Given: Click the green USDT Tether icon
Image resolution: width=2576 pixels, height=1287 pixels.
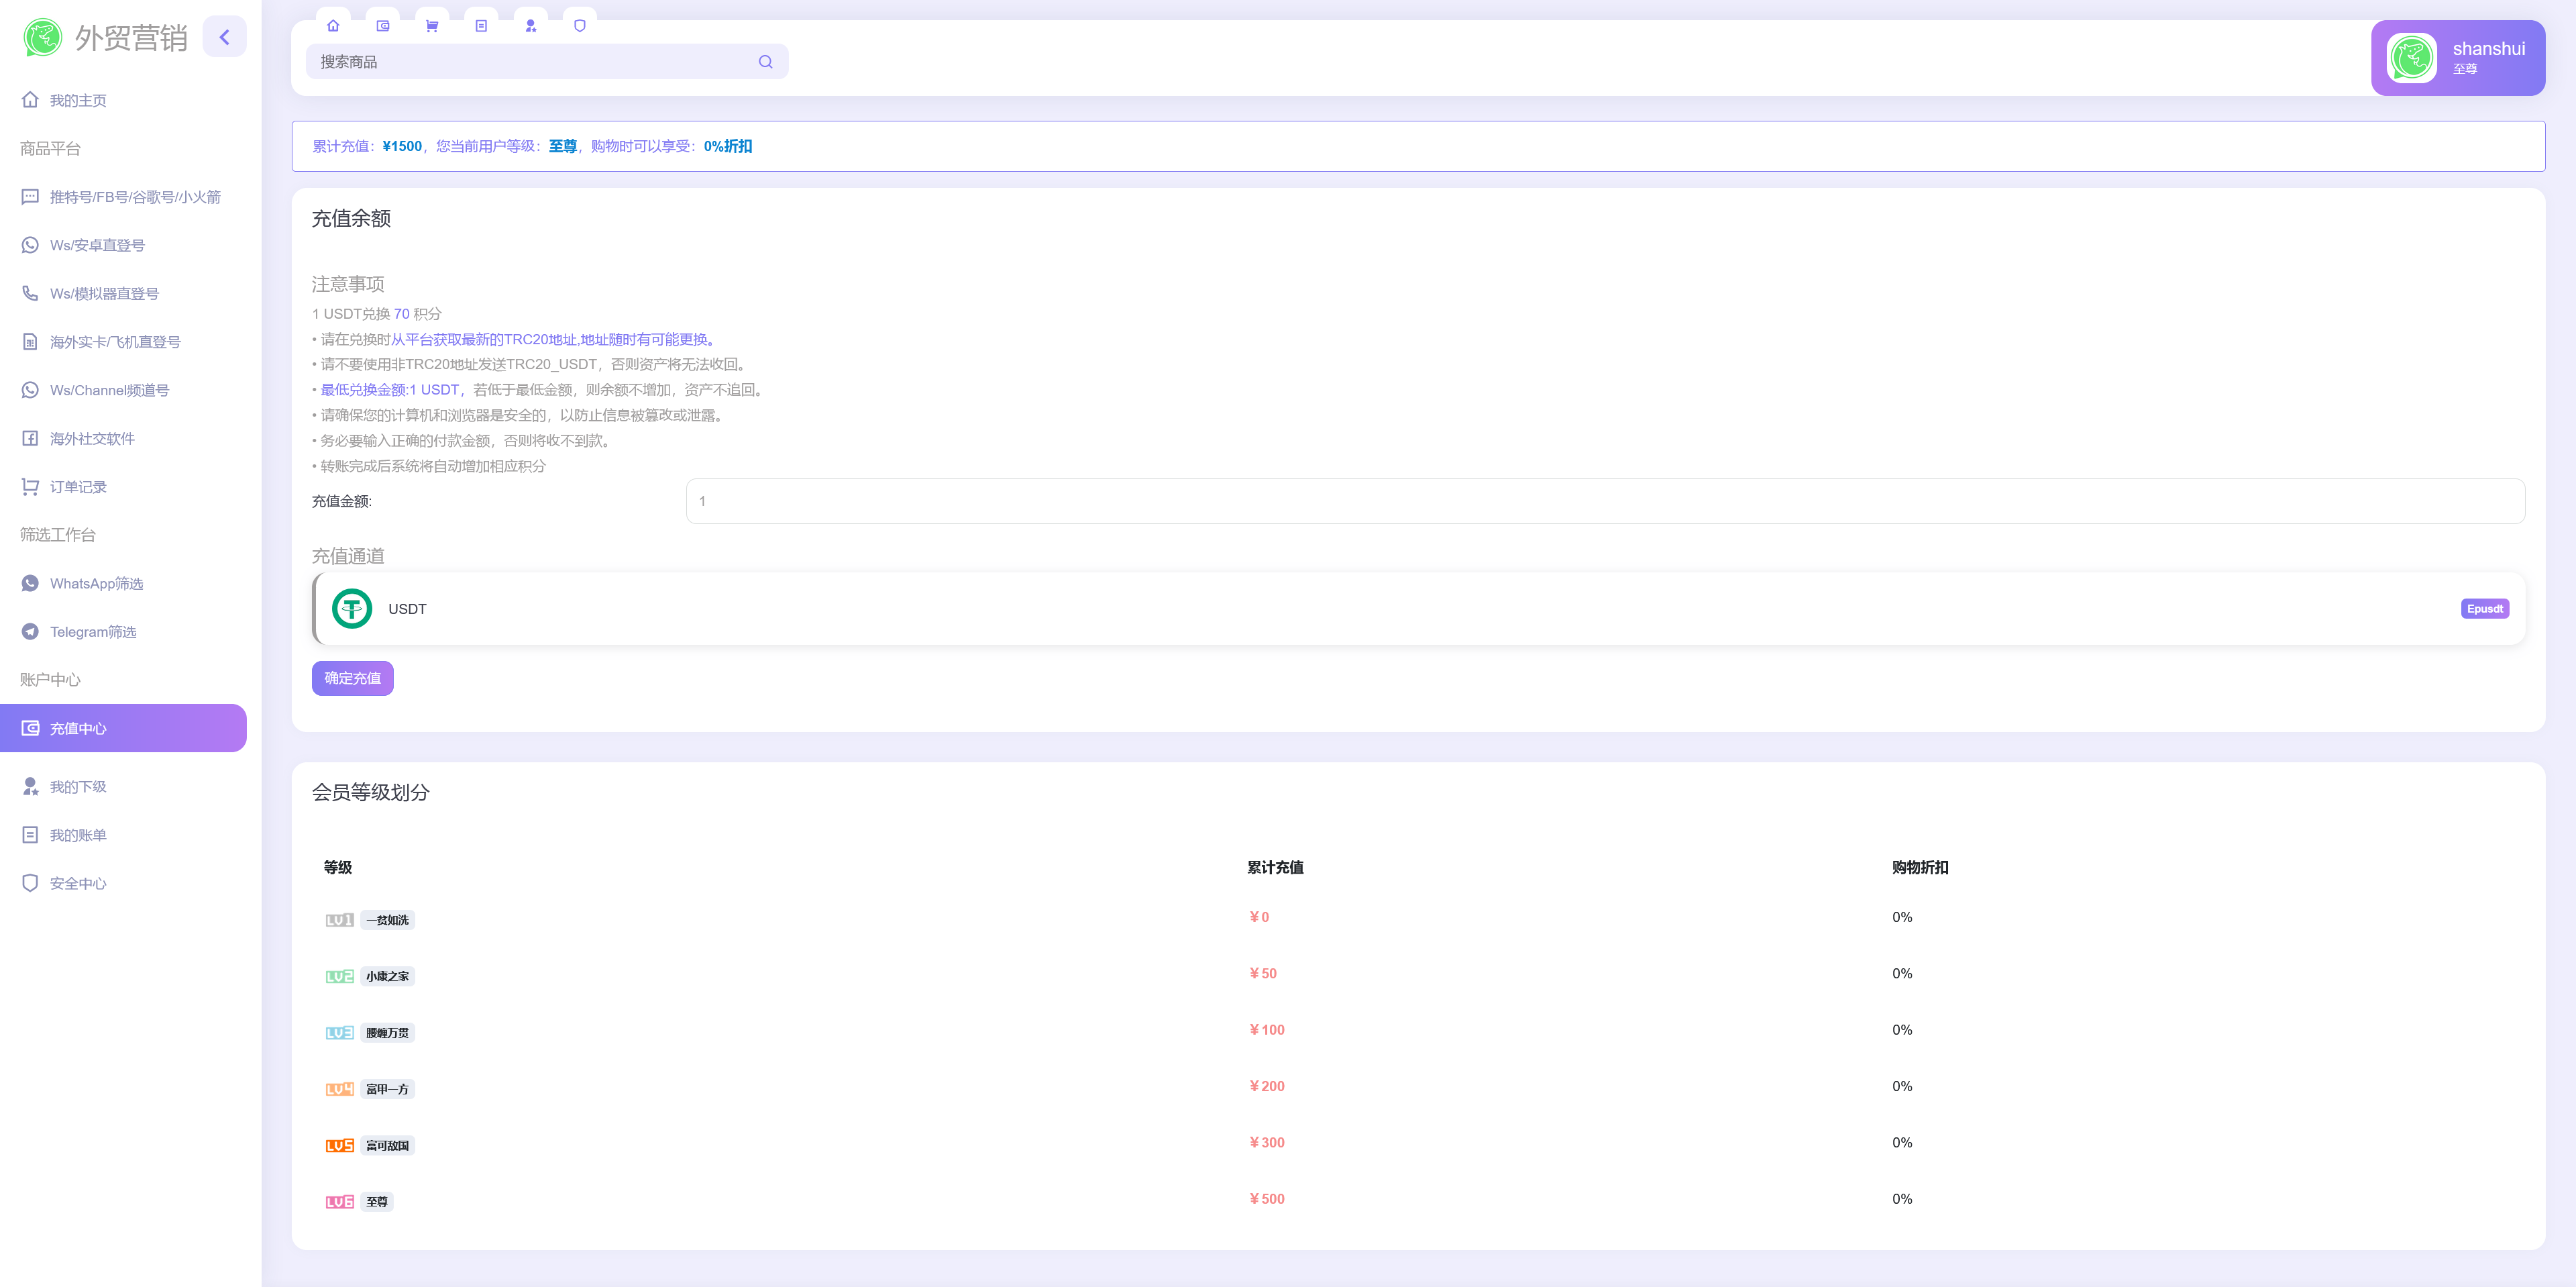Looking at the screenshot, I should [x=352, y=609].
